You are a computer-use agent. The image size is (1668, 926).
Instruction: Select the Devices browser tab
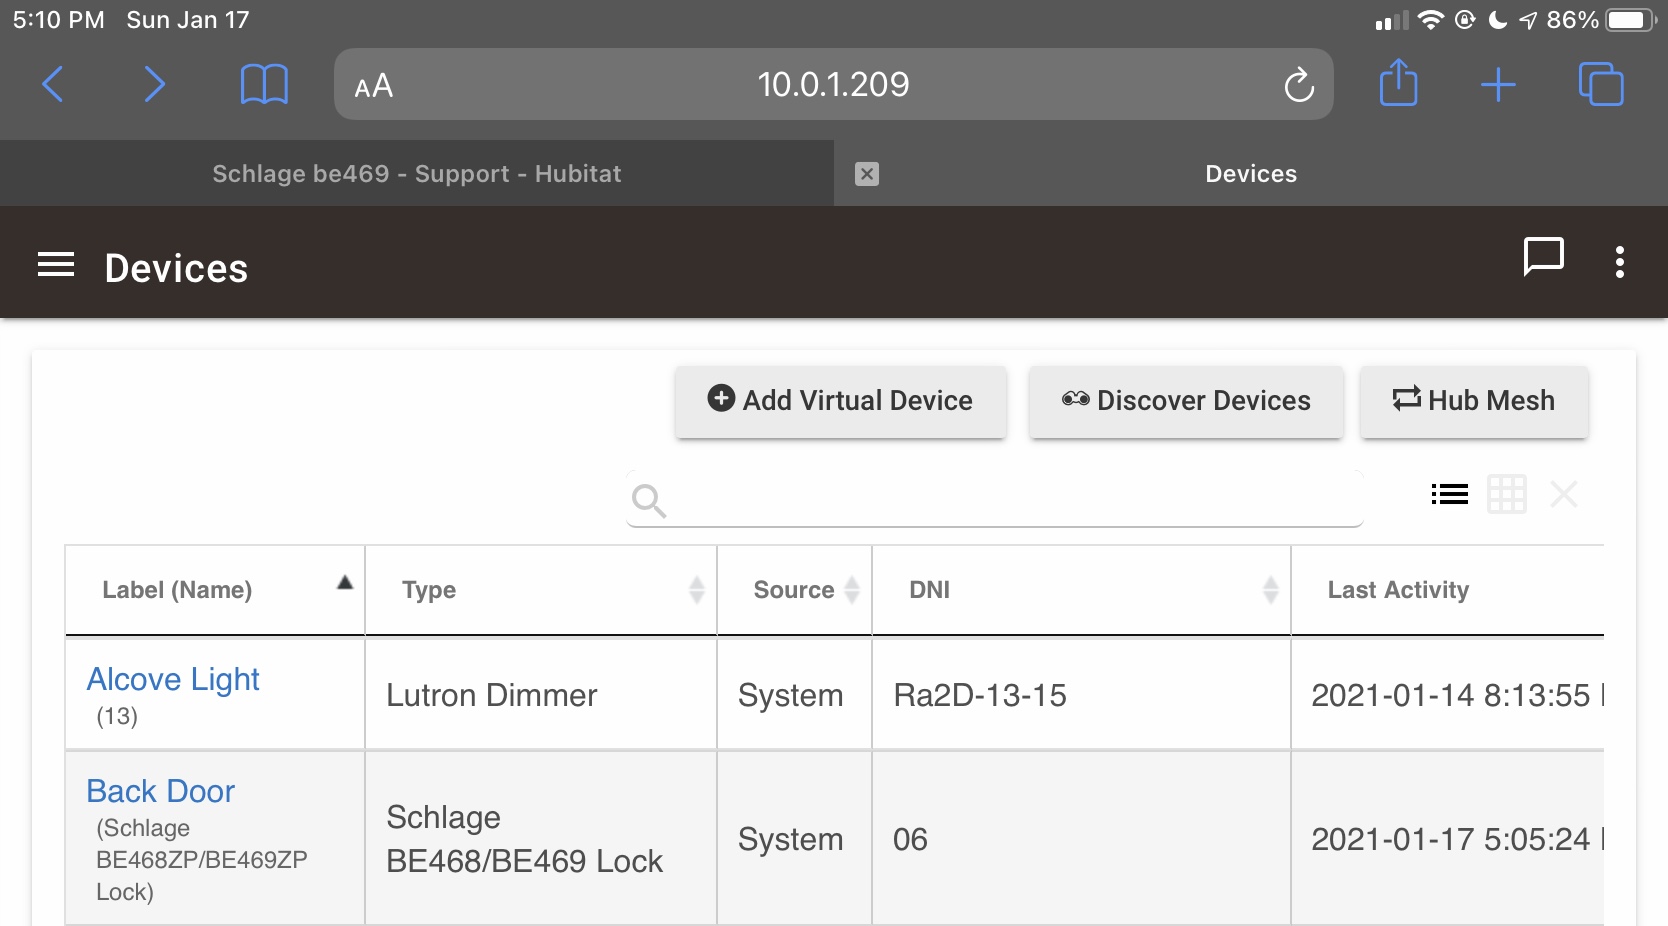pos(1251,174)
